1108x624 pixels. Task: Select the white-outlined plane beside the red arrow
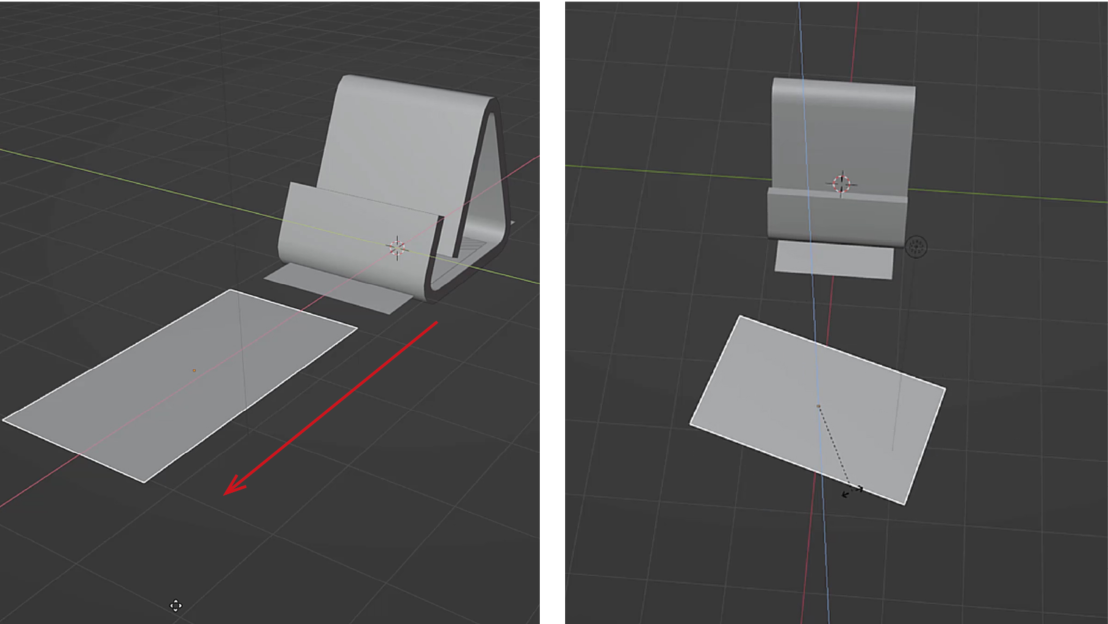pyautogui.click(x=180, y=385)
